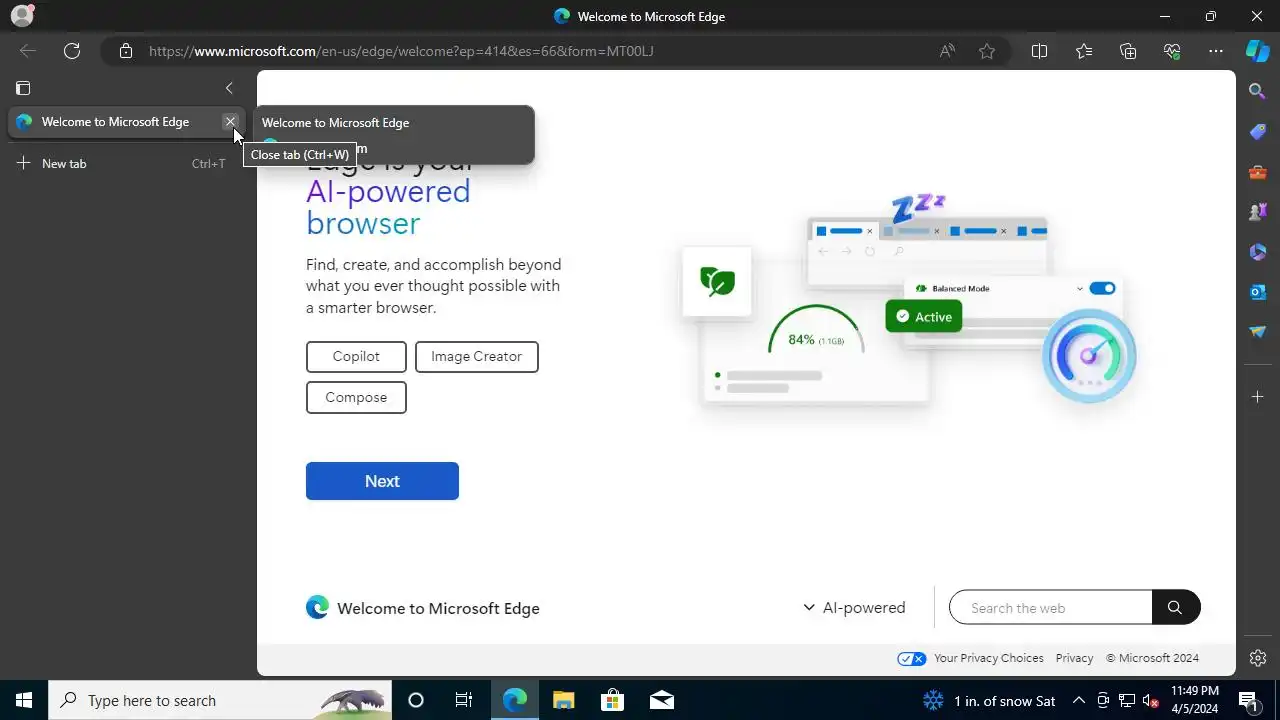Open sidebar settings gear
Image resolution: width=1280 pixels, height=720 pixels.
(1258, 658)
